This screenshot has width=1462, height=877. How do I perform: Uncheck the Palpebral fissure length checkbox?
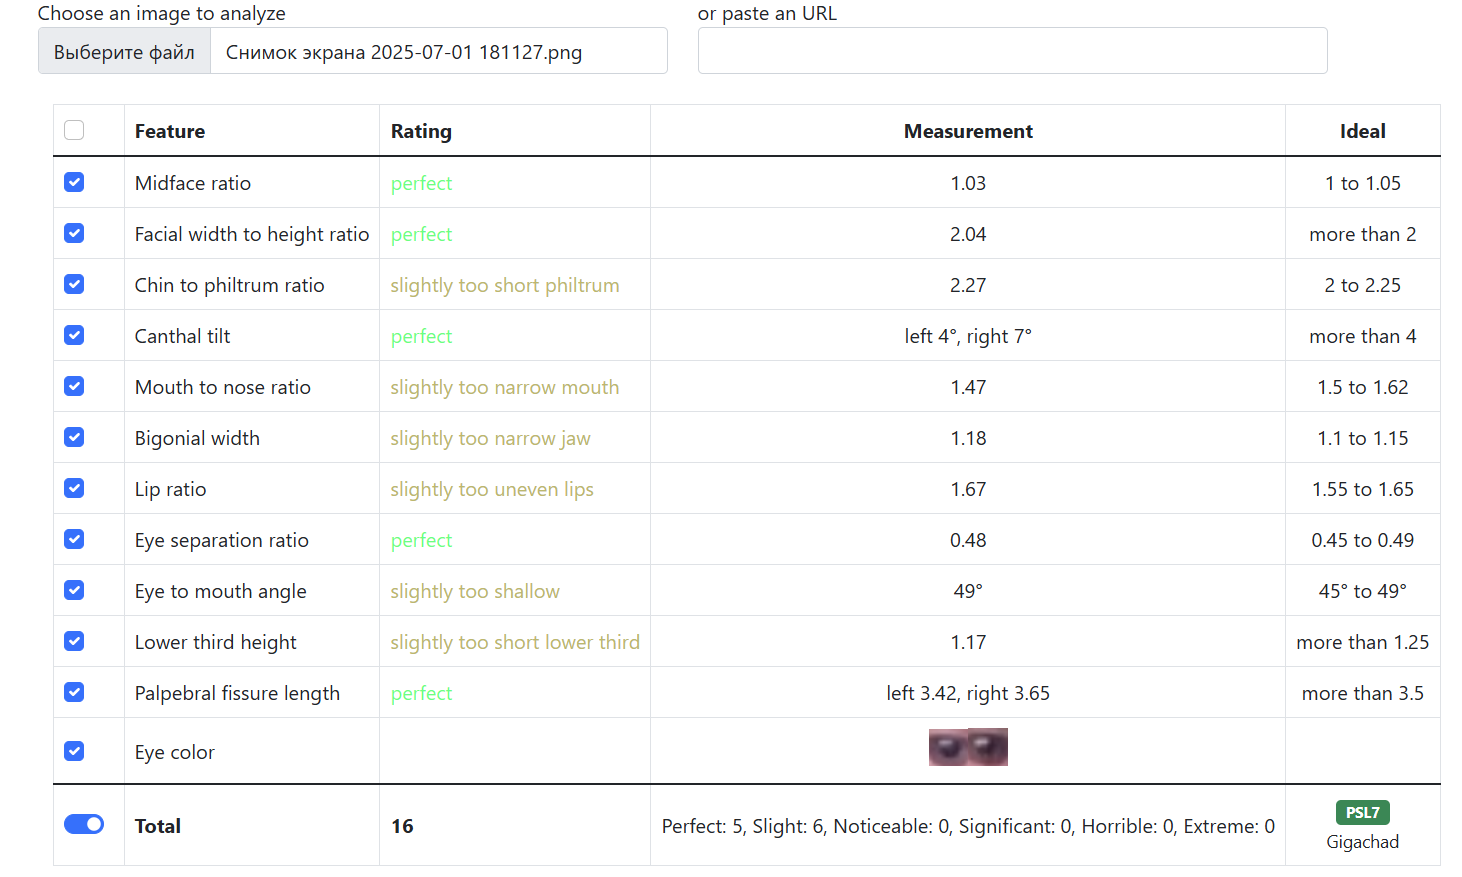click(x=74, y=692)
